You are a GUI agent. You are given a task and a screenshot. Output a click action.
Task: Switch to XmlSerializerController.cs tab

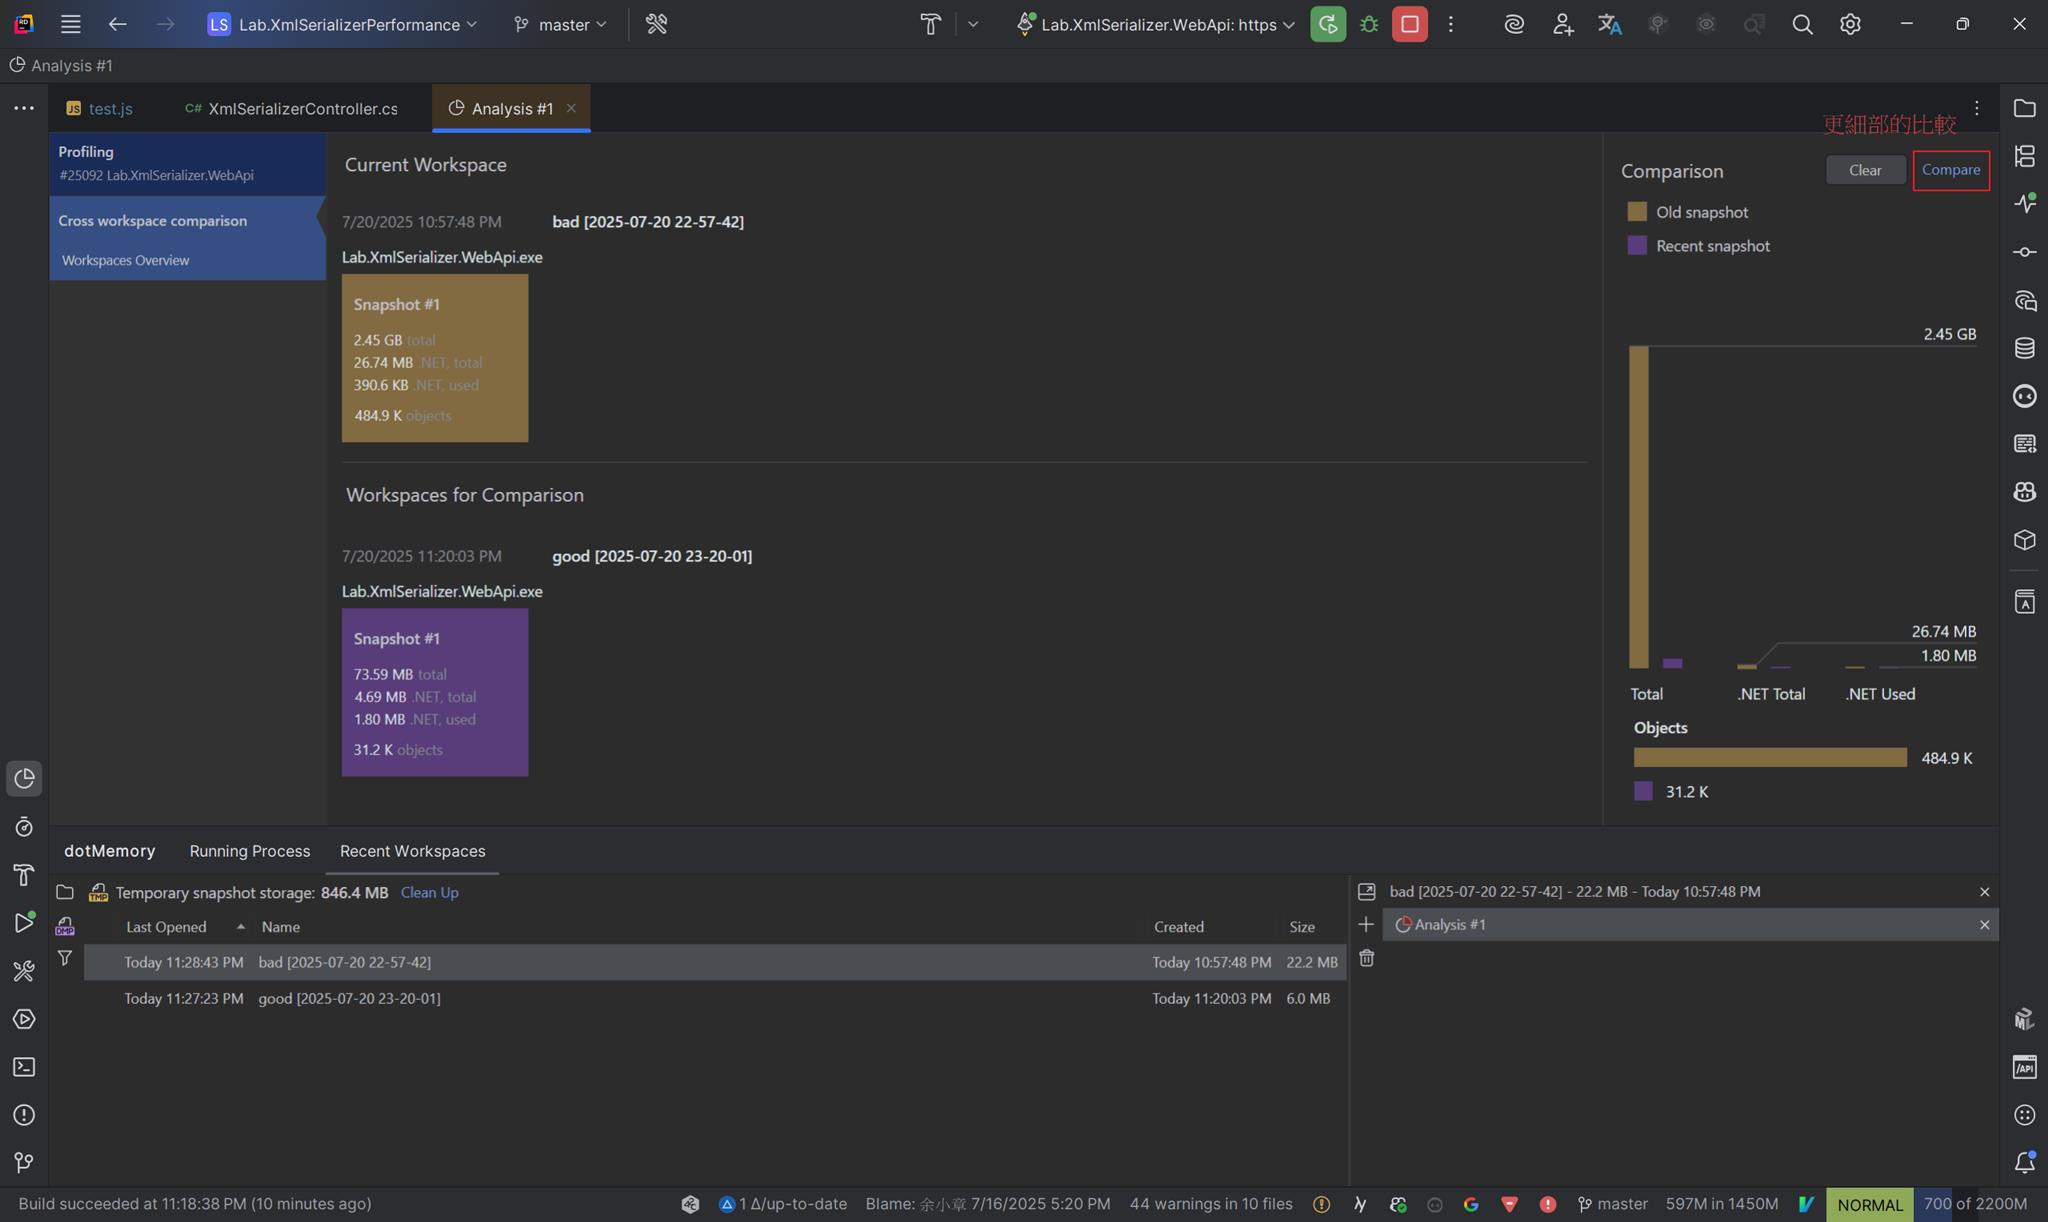(x=292, y=108)
